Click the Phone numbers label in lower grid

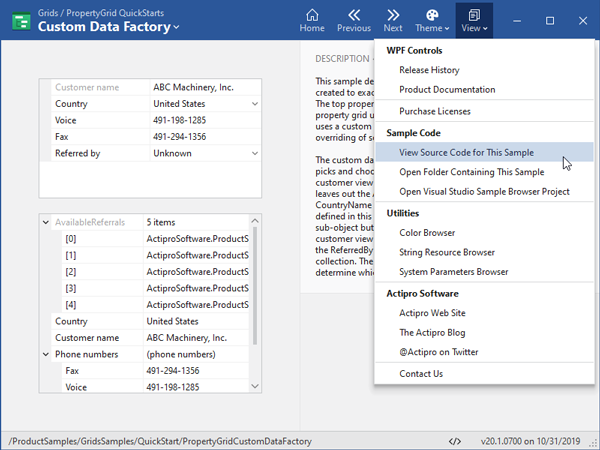pyautogui.click(x=86, y=354)
